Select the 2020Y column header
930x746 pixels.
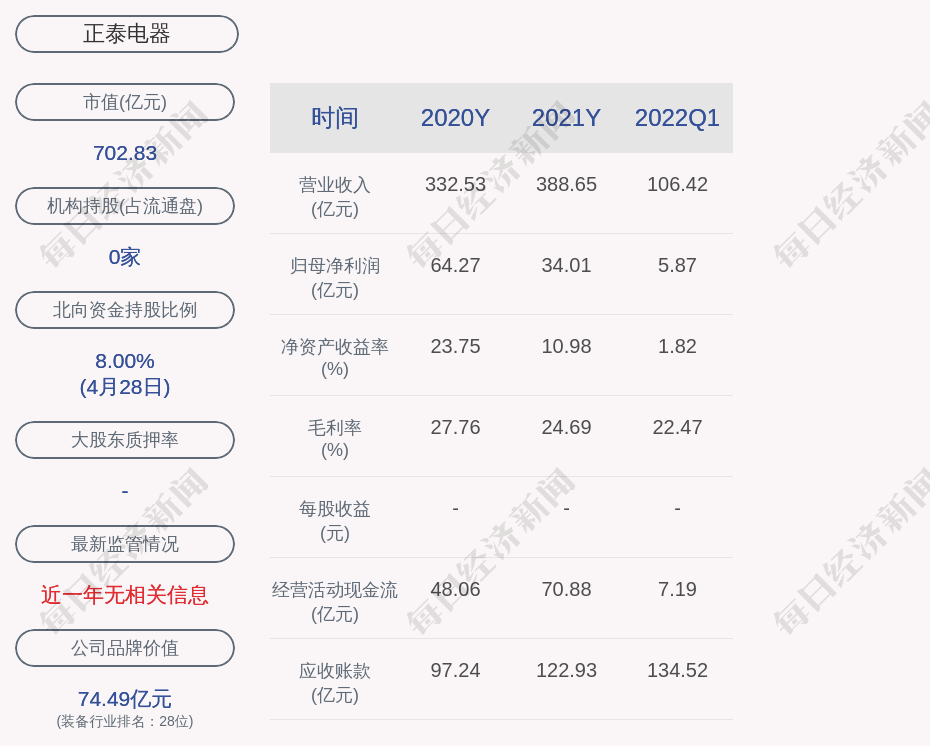click(x=455, y=118)
